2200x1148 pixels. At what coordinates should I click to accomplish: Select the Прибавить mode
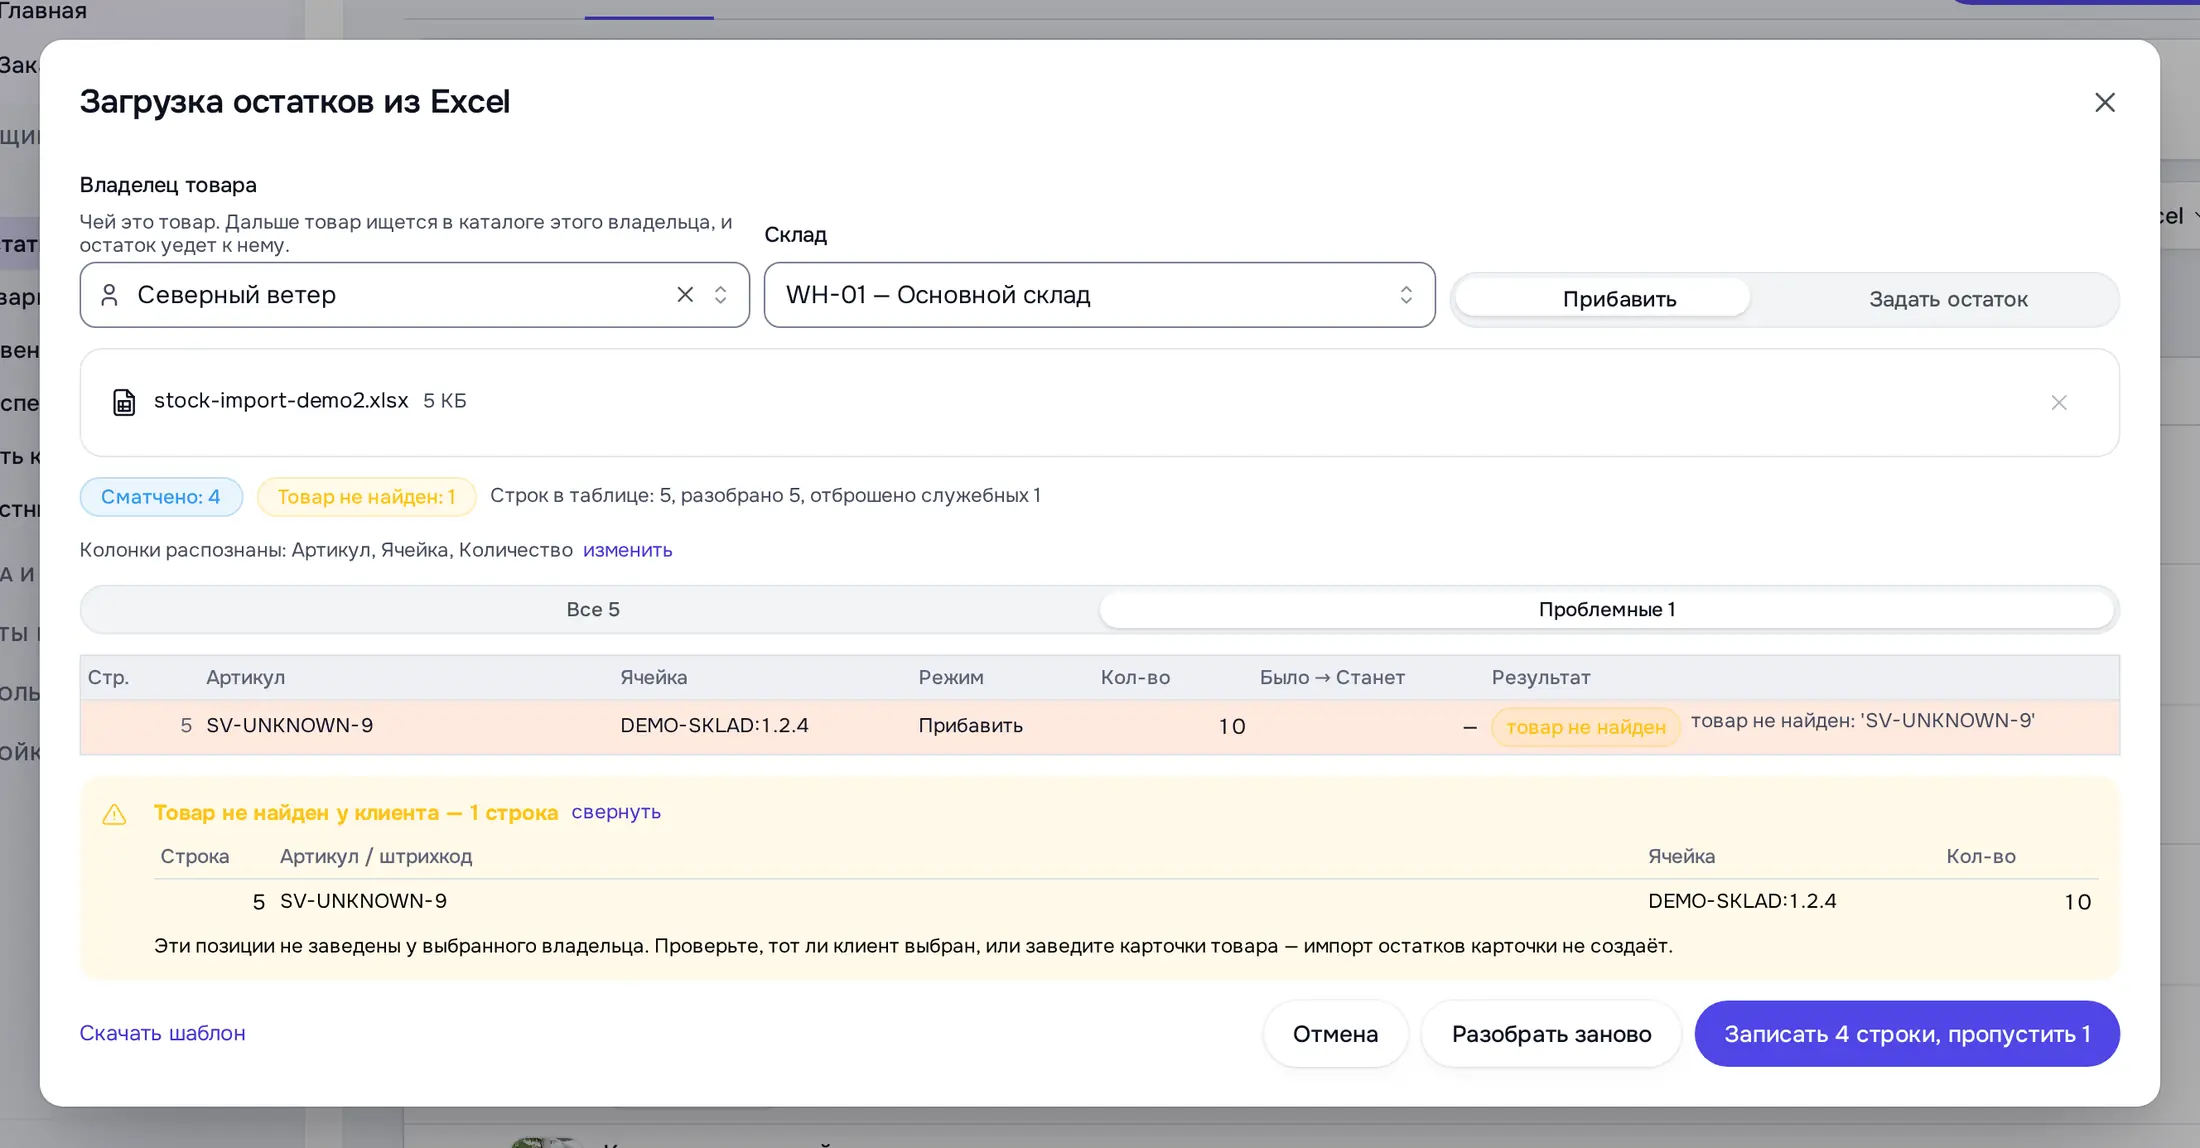pos(1602,298)
